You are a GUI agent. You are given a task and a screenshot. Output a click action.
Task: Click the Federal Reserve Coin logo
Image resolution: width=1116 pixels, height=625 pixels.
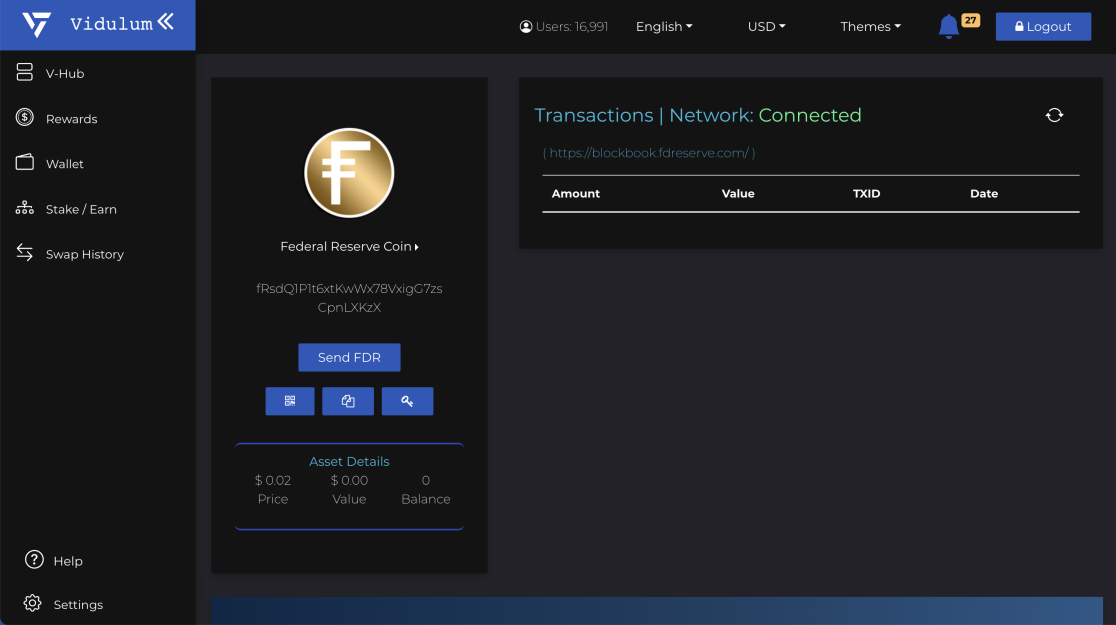tap(349, 173)
